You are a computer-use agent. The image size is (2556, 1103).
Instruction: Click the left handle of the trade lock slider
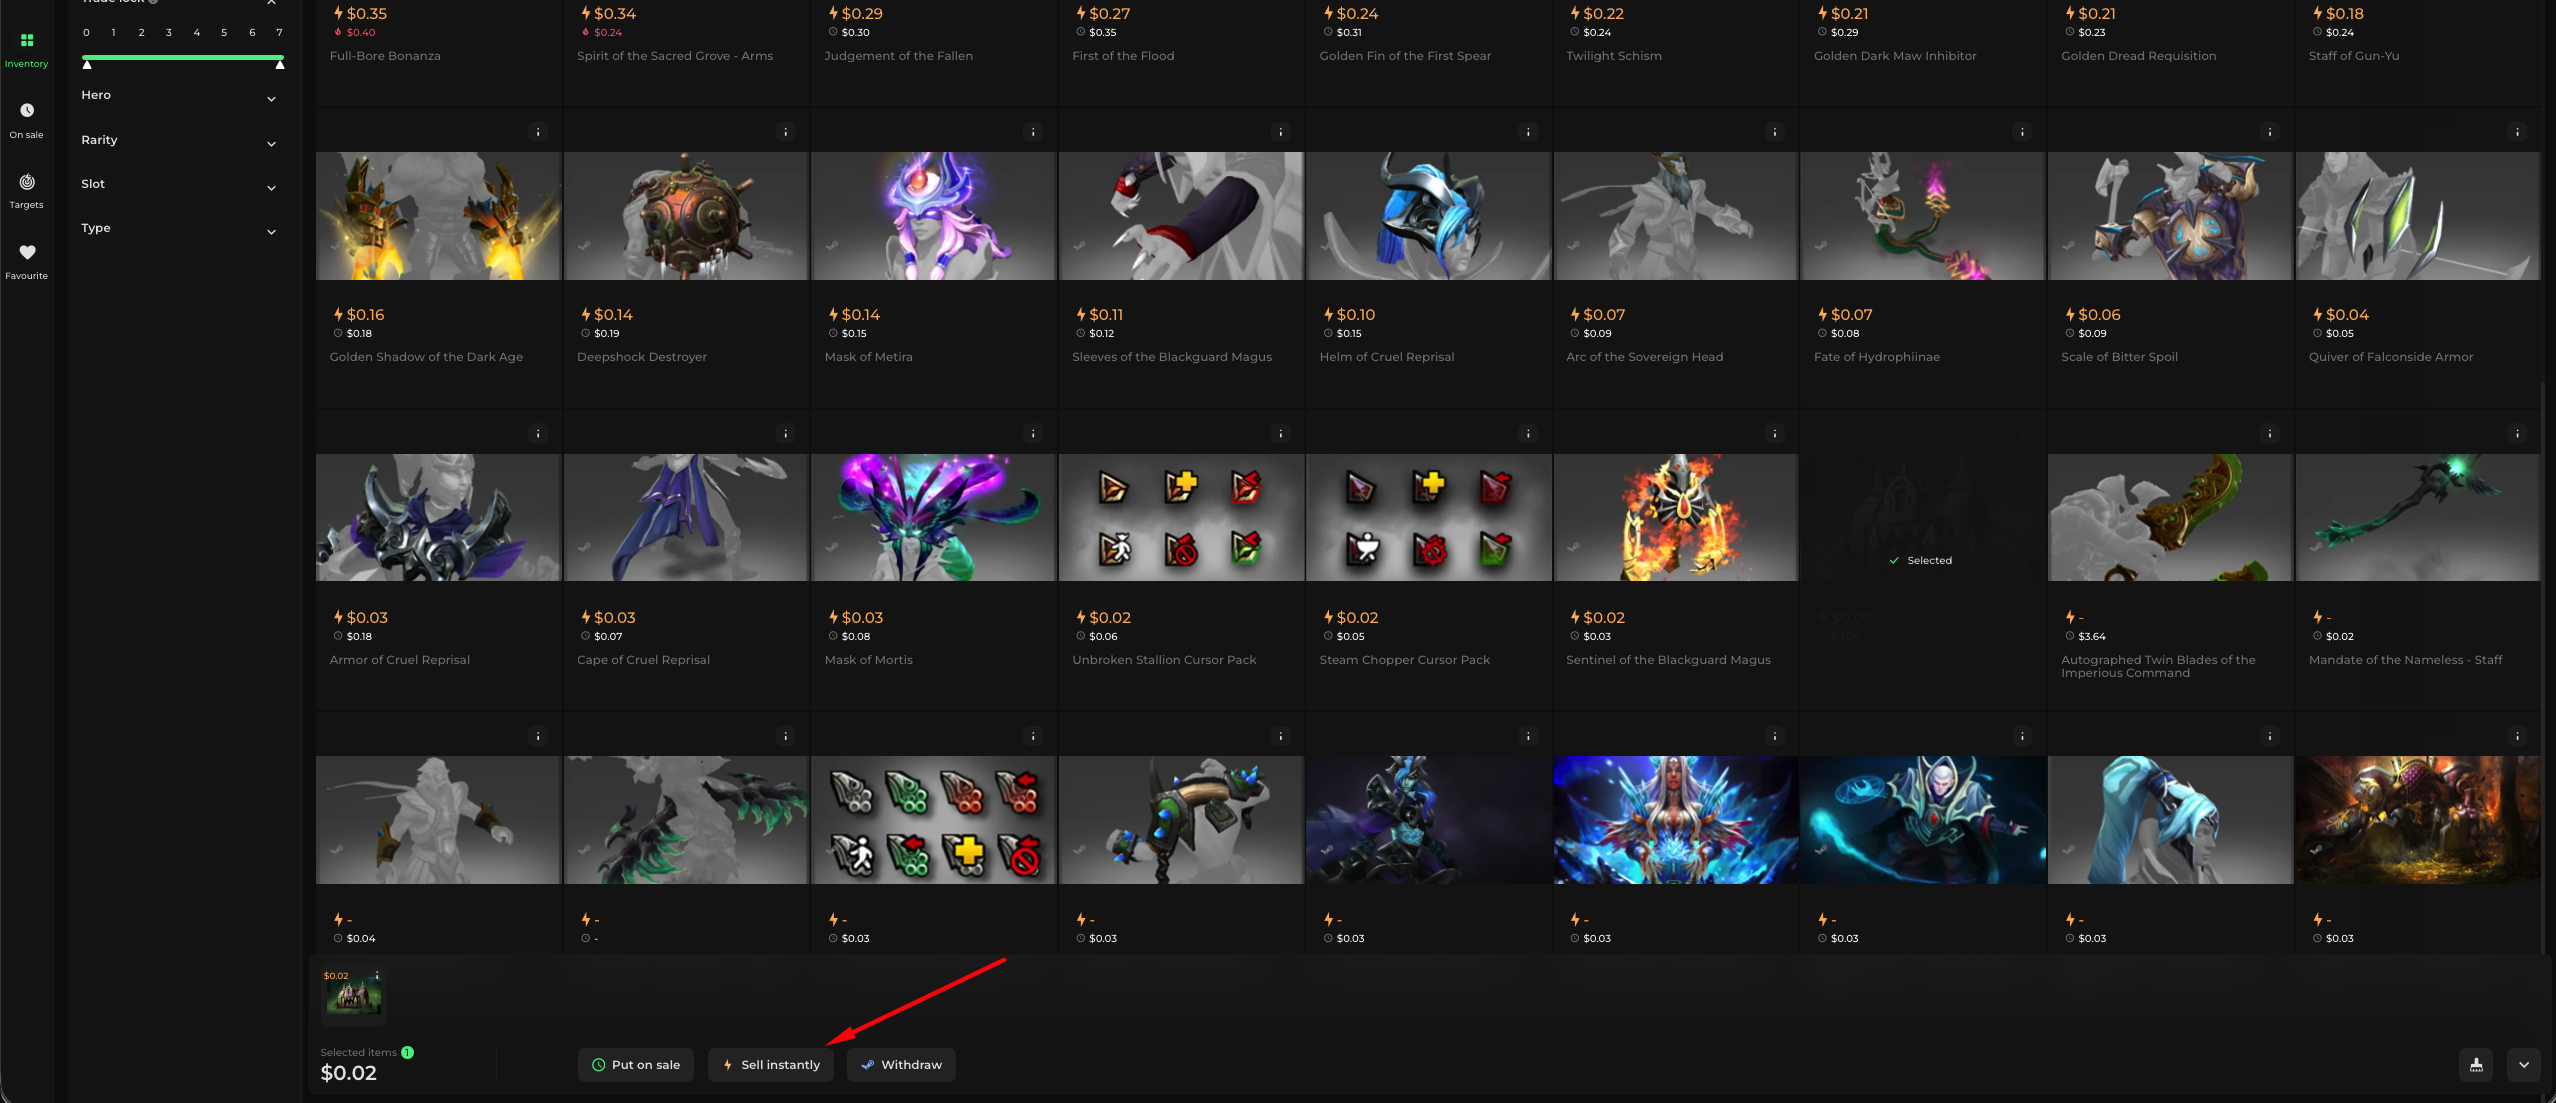click(87, 65)
